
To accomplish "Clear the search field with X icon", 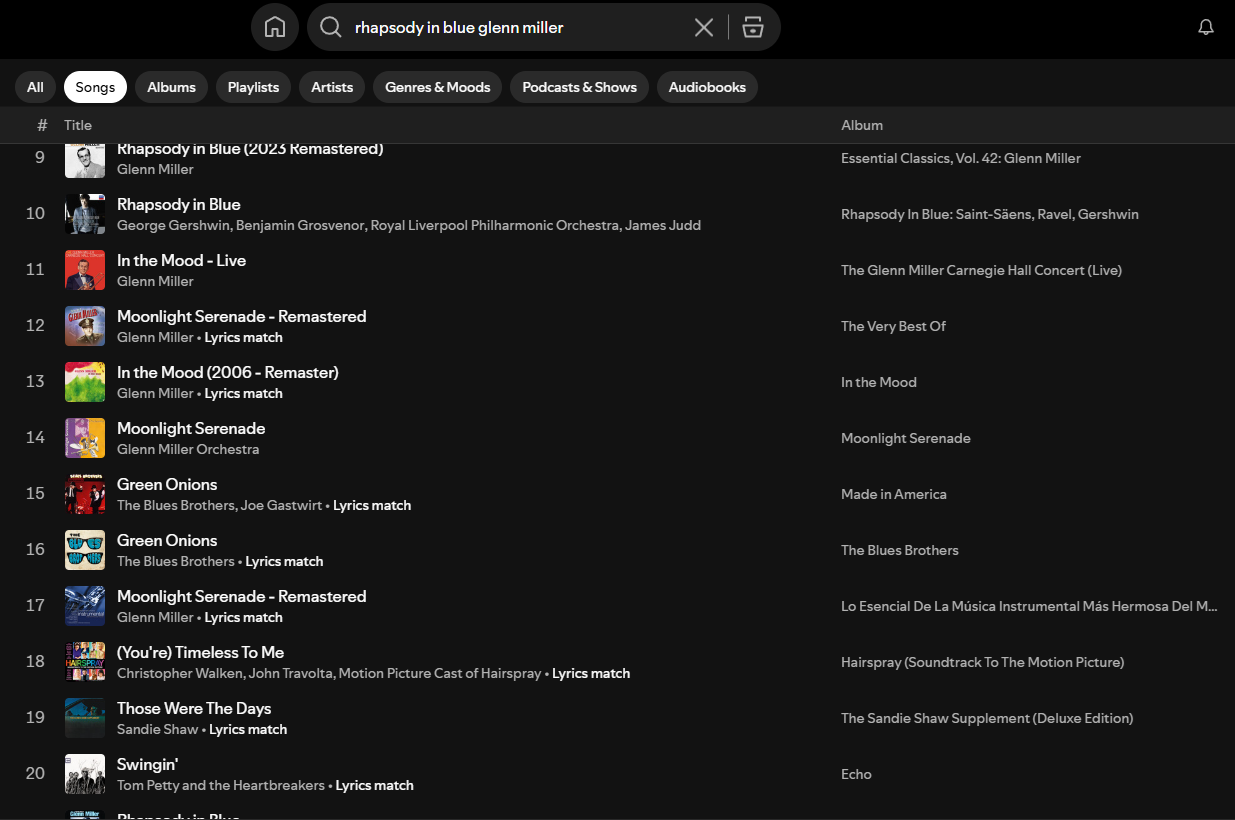I will pyautogui.click(x=704, y=27).
